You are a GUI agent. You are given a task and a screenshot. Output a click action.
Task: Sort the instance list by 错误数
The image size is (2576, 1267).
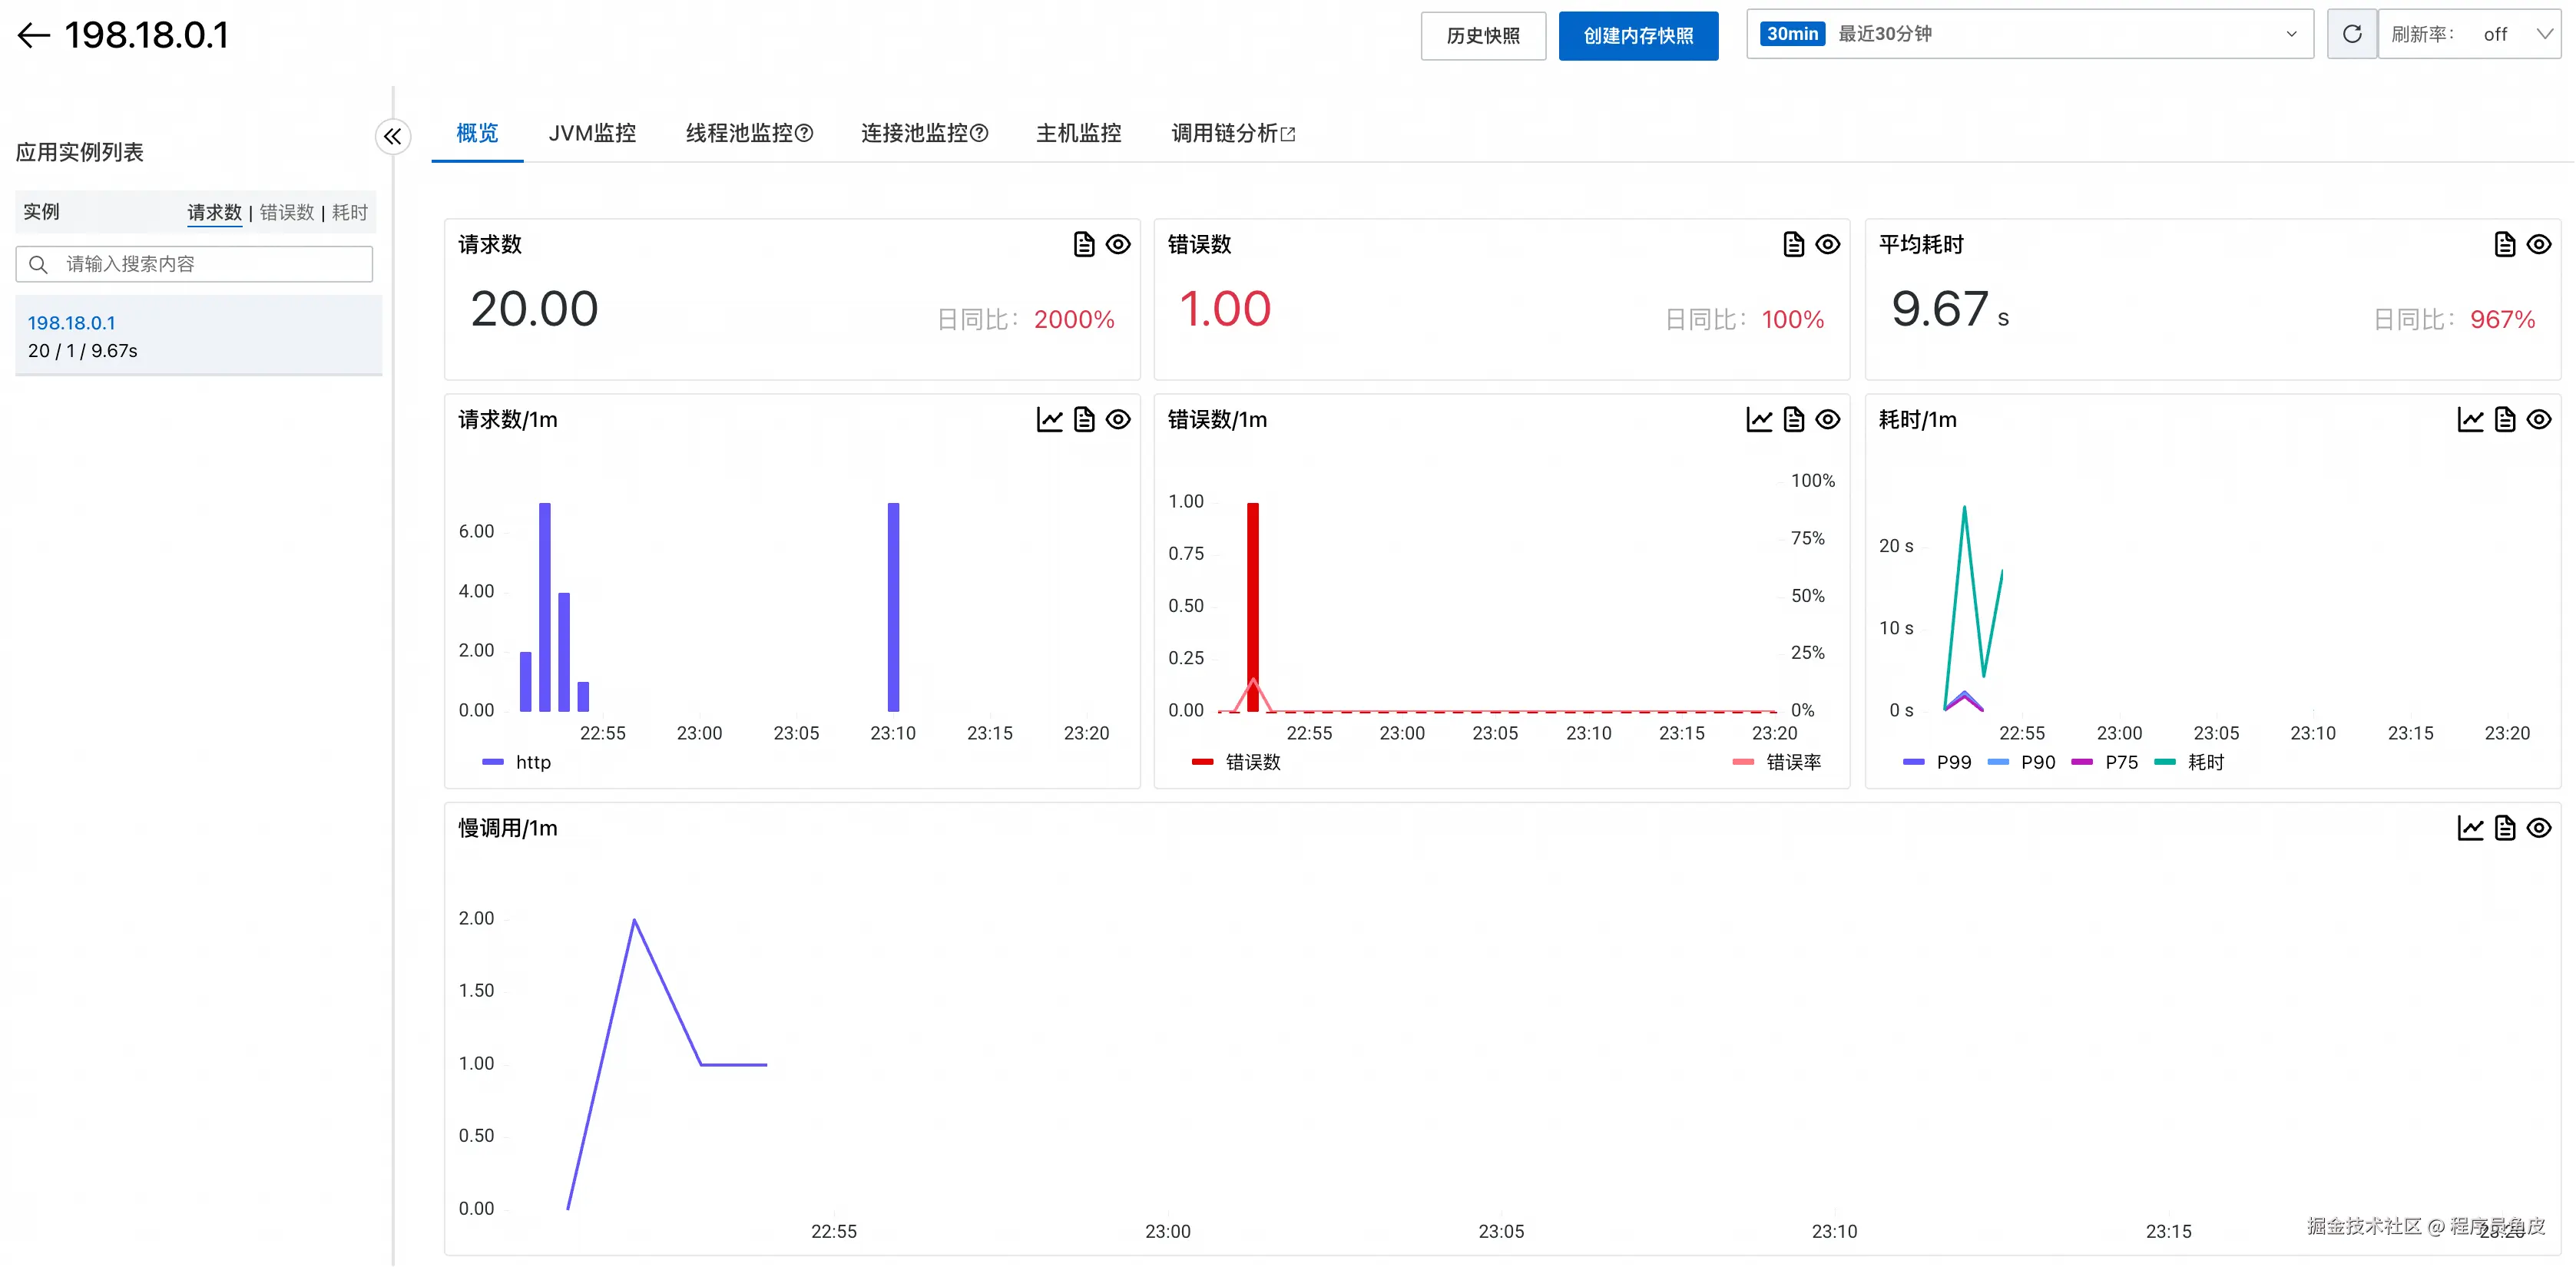point(287,212)
